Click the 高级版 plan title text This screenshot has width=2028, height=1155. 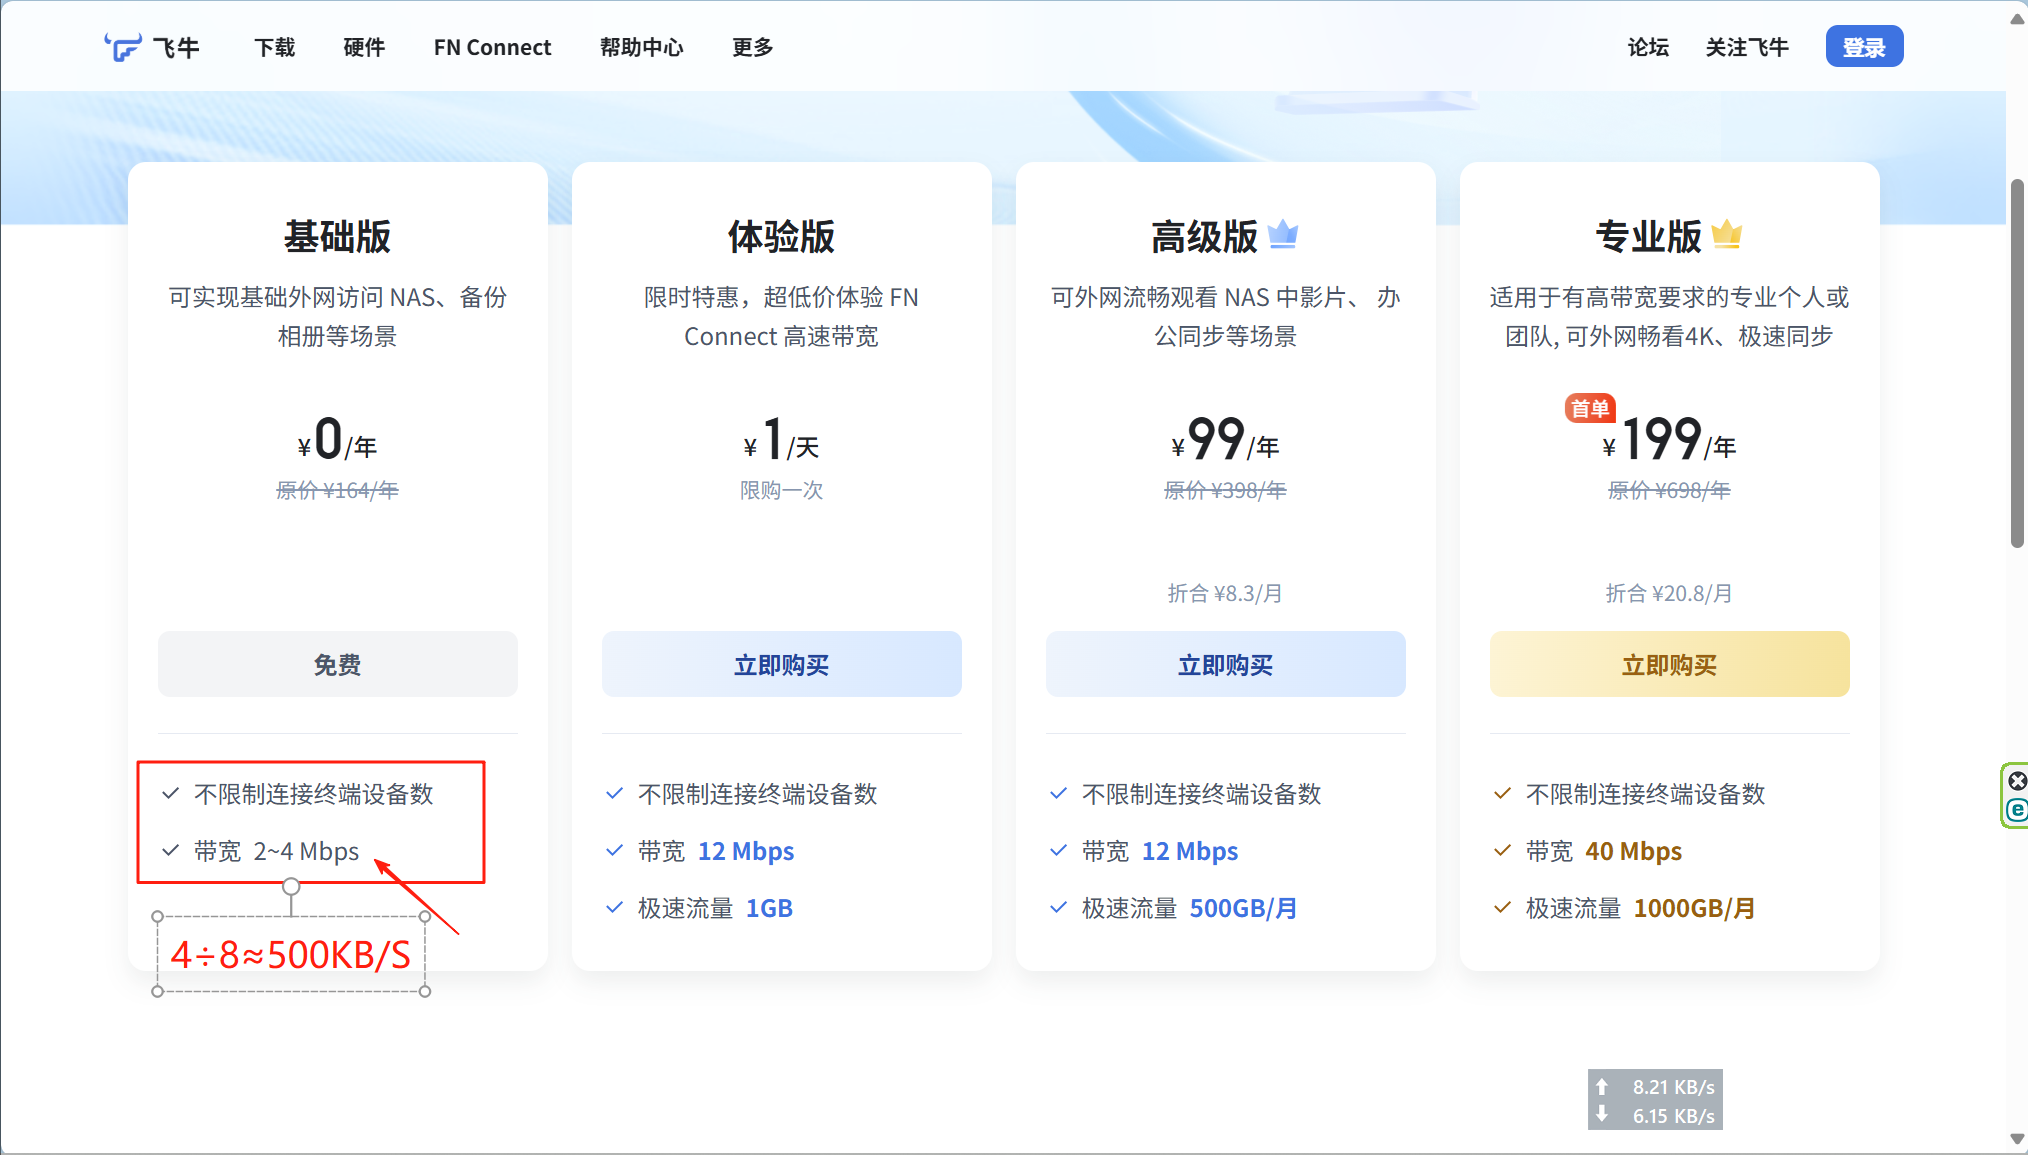pyautogui.click(x=1205, y=236)
